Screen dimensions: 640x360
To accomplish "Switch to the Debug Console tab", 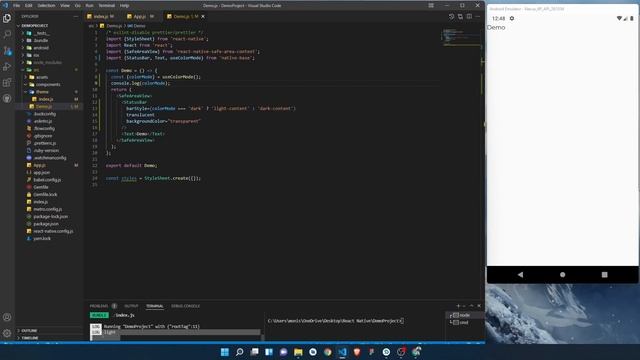I will click(x=185, y=306).
